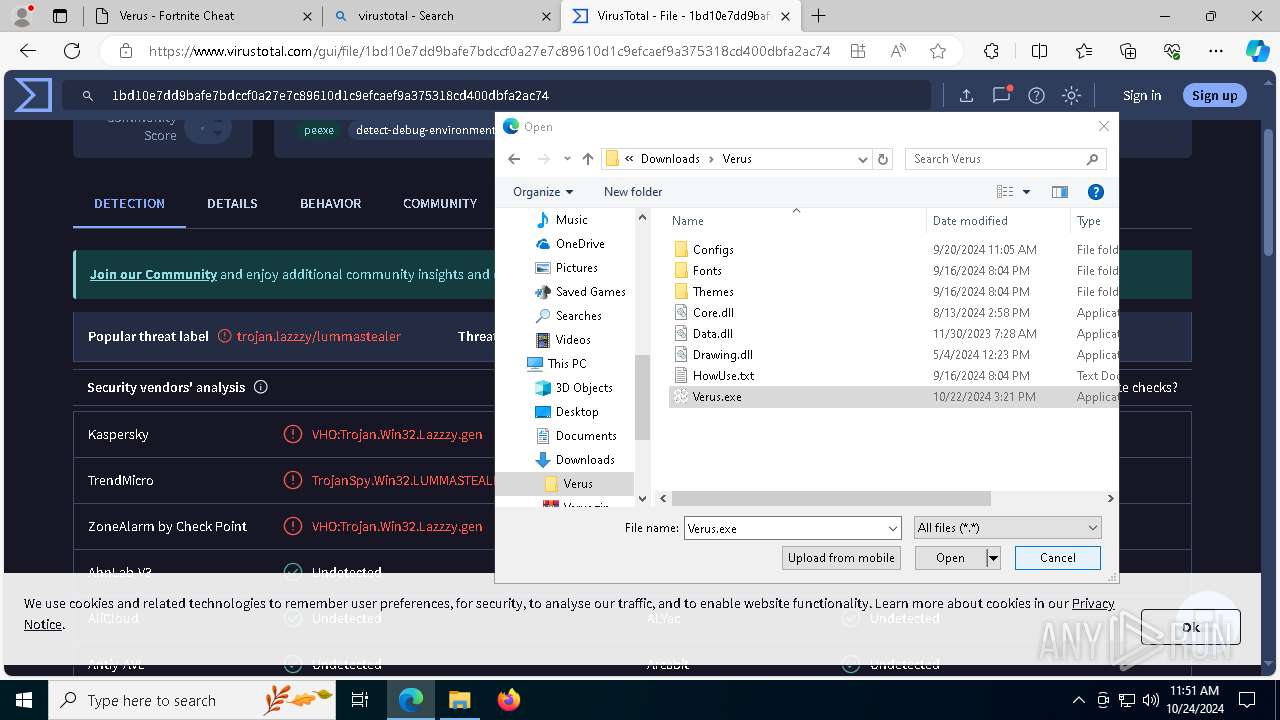The width and height of the screenshot is (1280, 720).
Task: Open the VirusTotal notifications icon
Action: tap(1001, 95)
